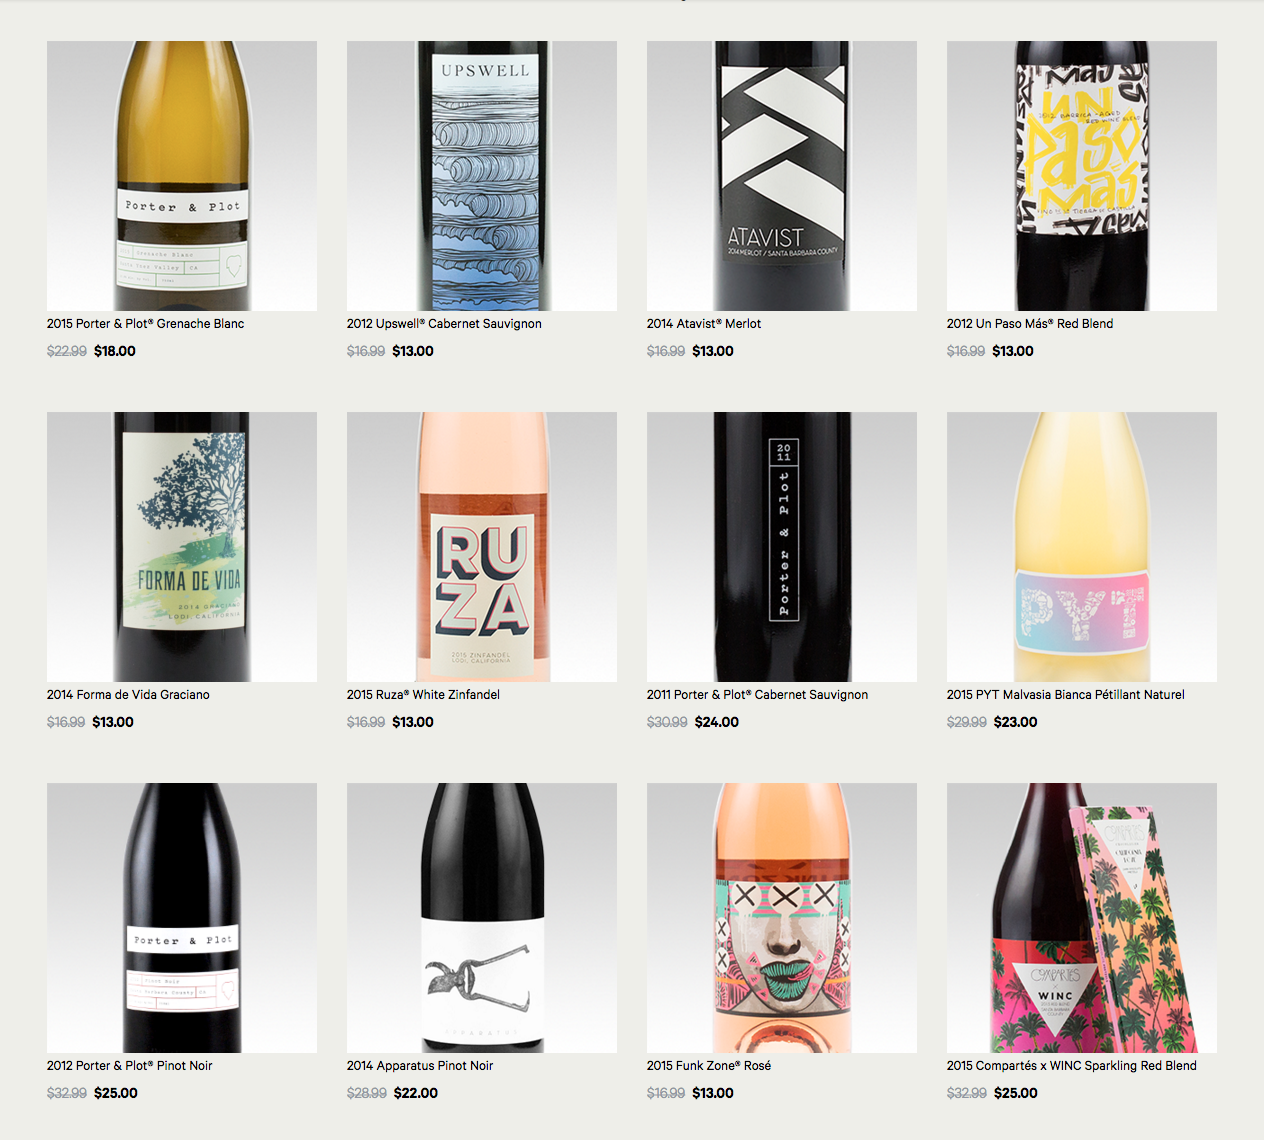Click the $24.00 Porter & Plot Cabernet price
1264x1140 pixels.
pos(717,722)
